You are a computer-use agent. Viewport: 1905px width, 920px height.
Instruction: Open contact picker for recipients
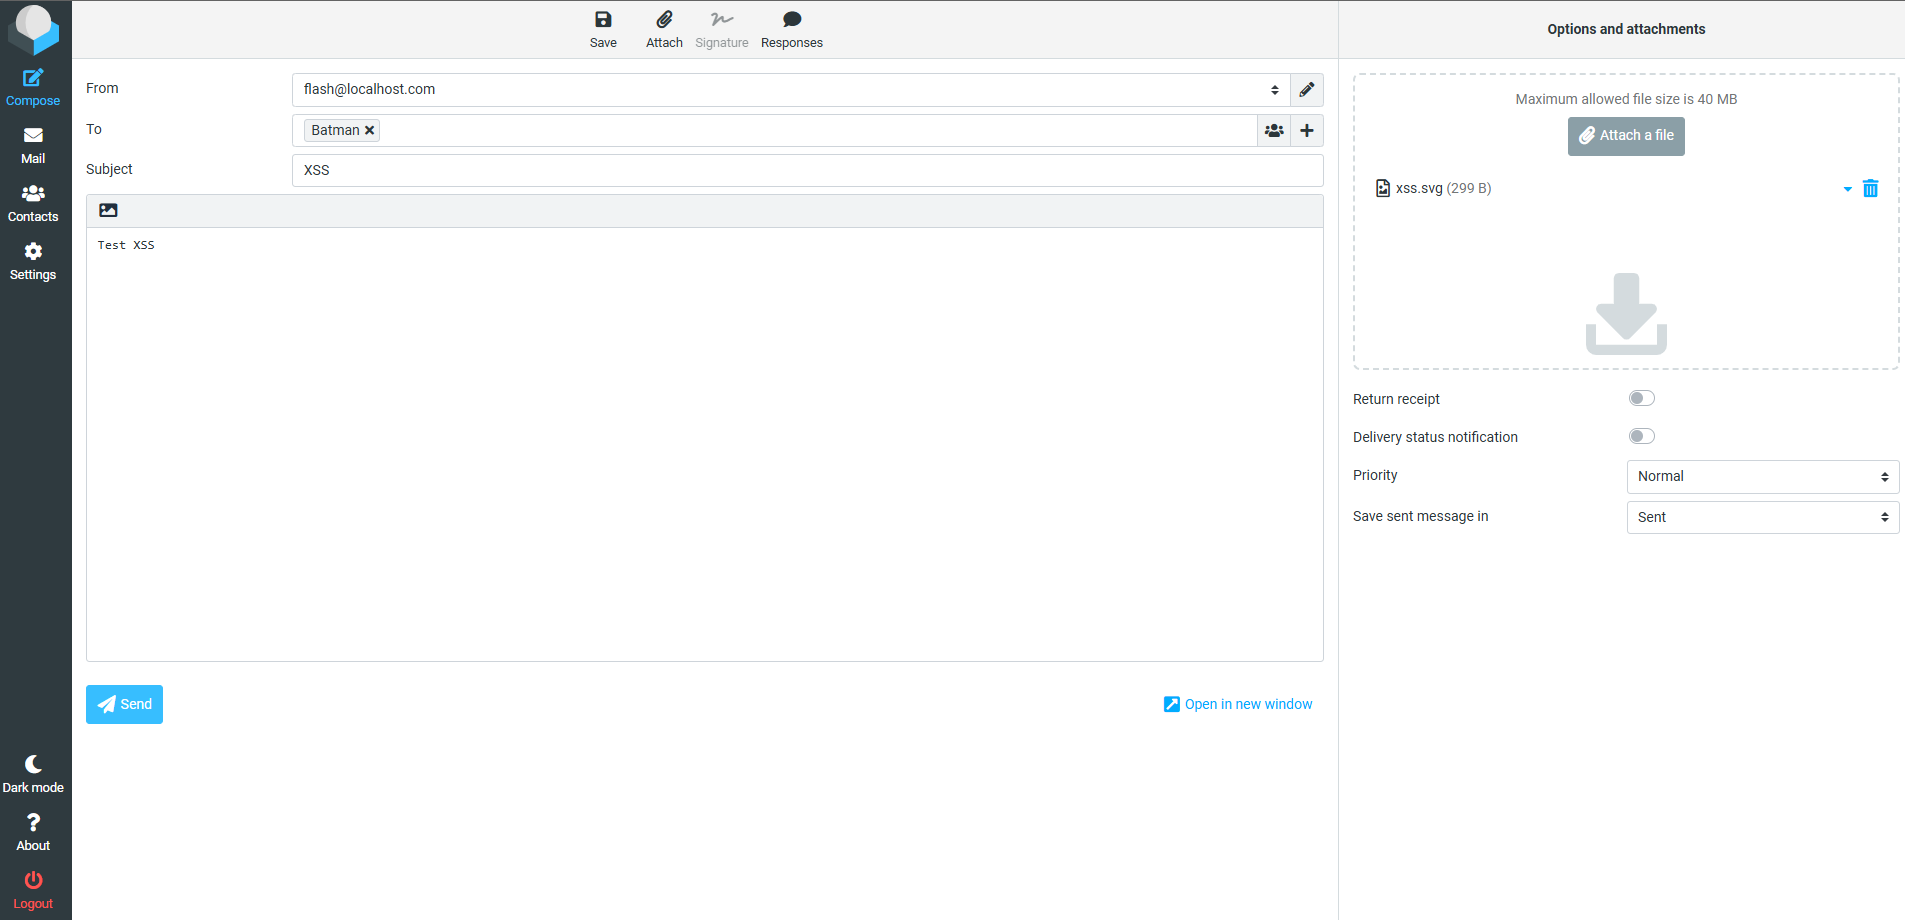coord(1274,130)
